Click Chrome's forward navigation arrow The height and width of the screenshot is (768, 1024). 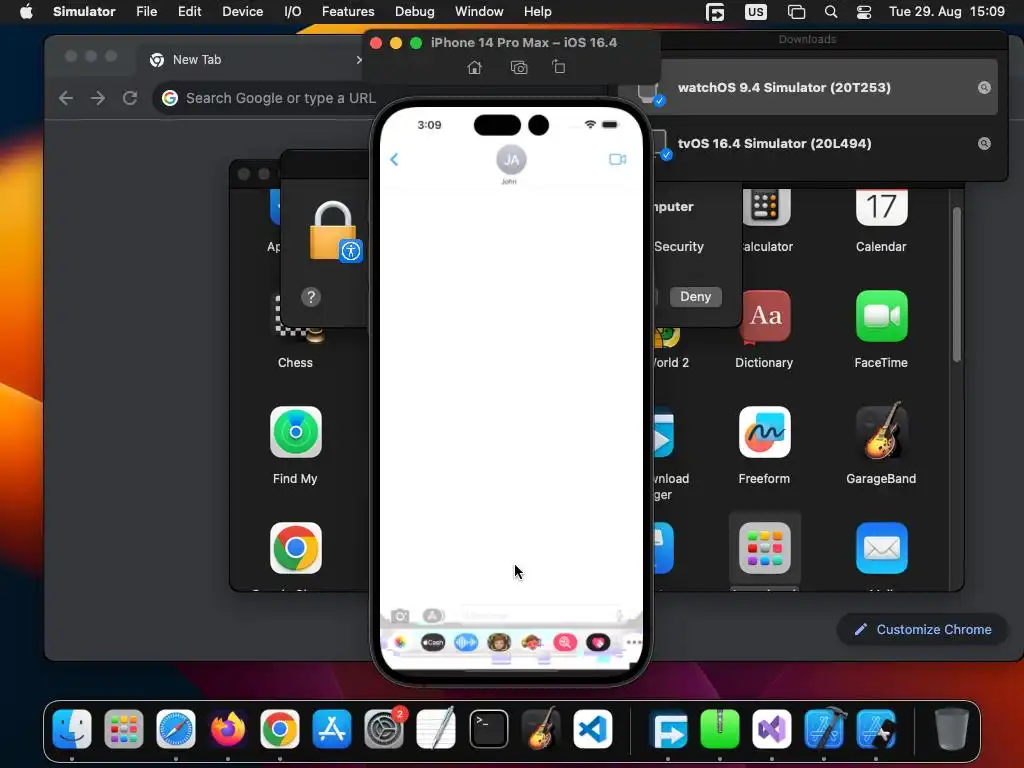click(98, 98)
